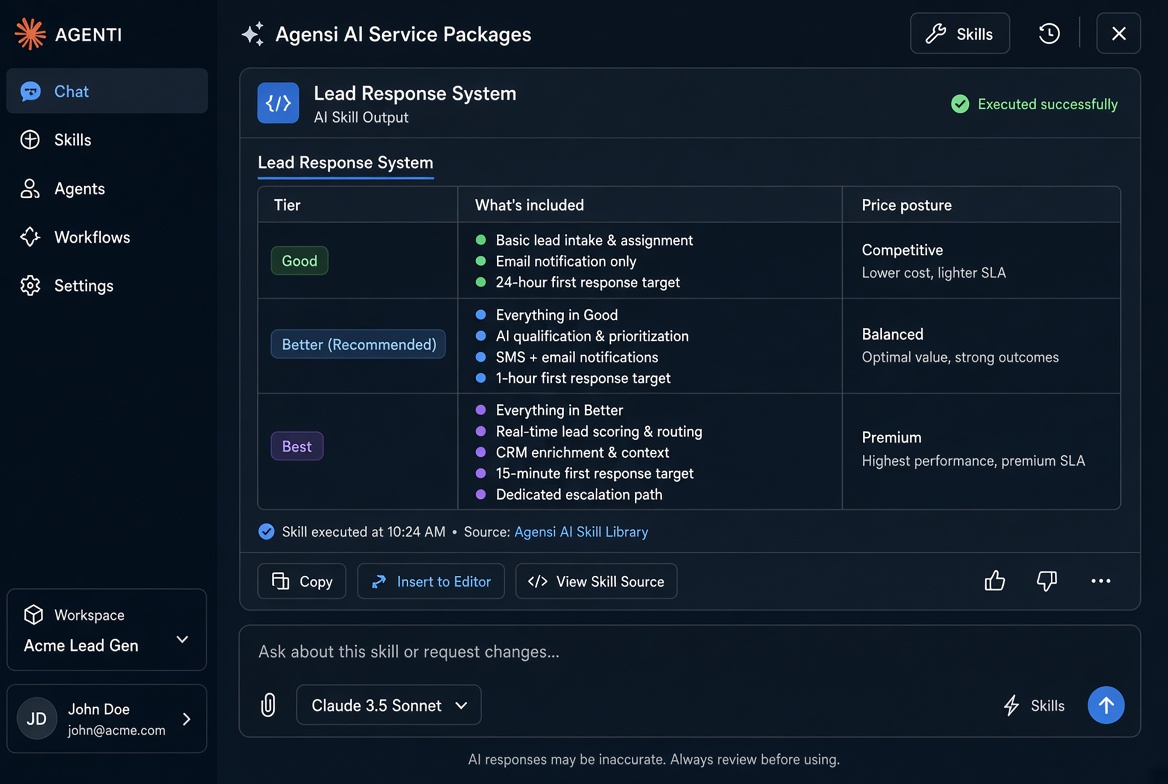
Task: Click 'SMS + email notifications' item
Action: [577, 357]
